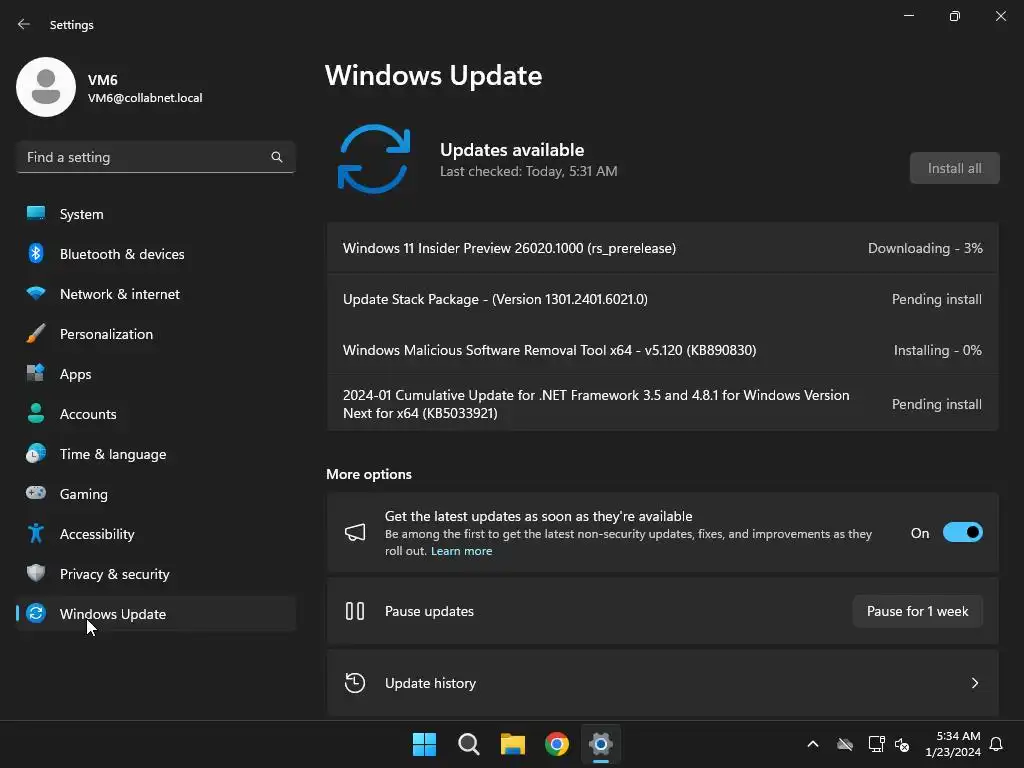Open taskbar Search magnifier
Screen dimensions: 1024x768
468,744
